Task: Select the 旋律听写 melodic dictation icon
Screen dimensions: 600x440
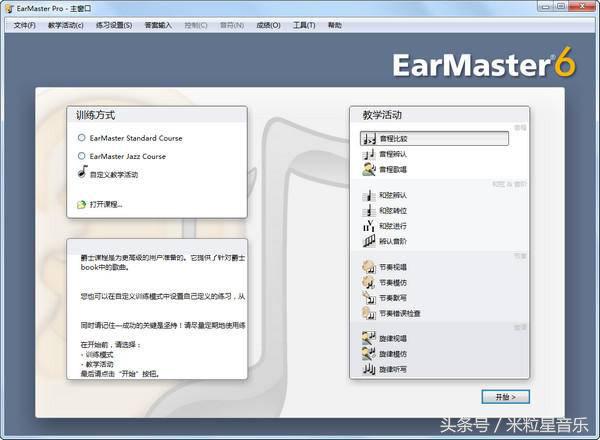Action: (369, 369)
